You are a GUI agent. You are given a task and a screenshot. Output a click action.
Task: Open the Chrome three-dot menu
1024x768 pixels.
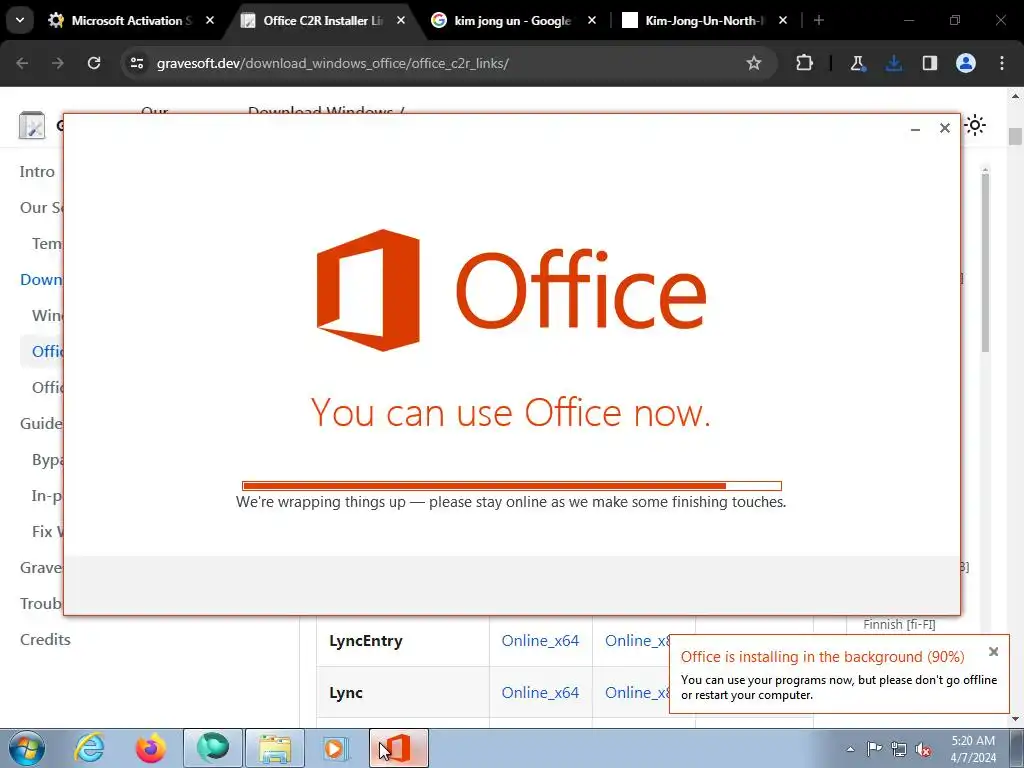tap(1002, 63)
